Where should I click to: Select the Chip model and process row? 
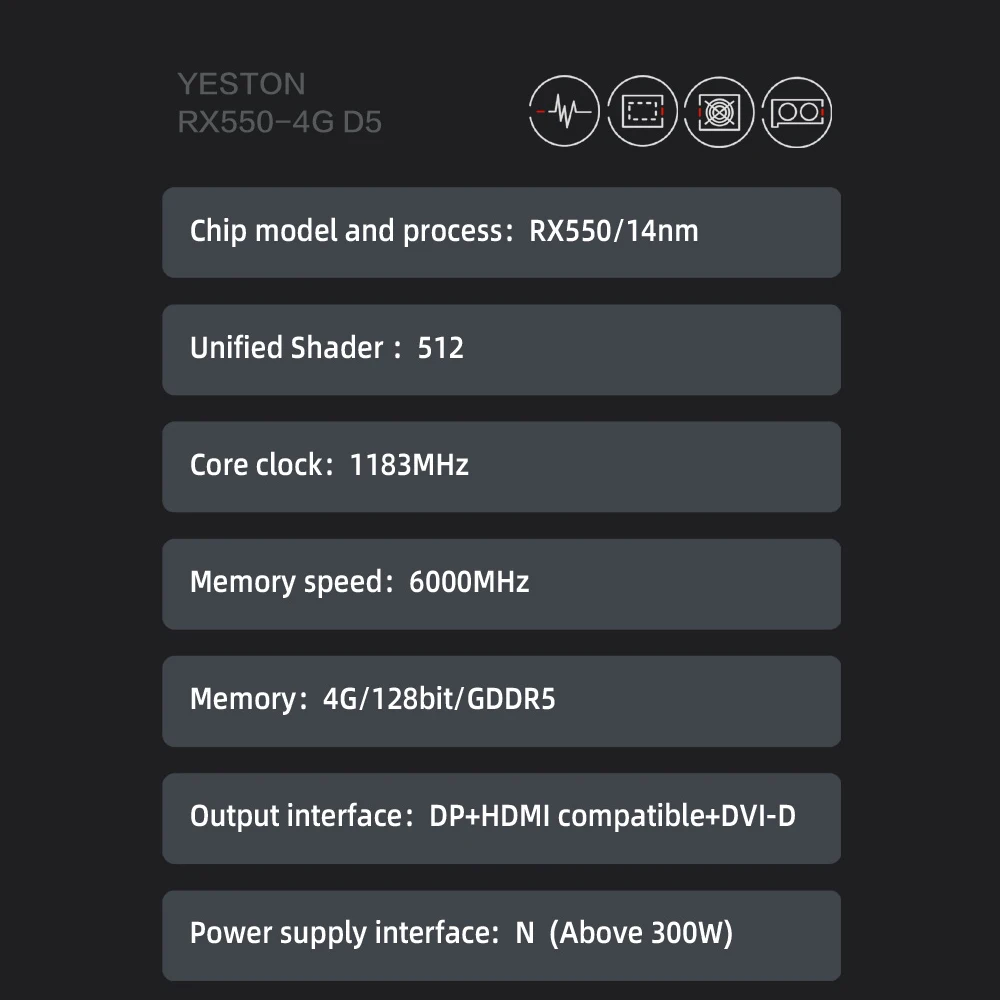pos(501,232)
